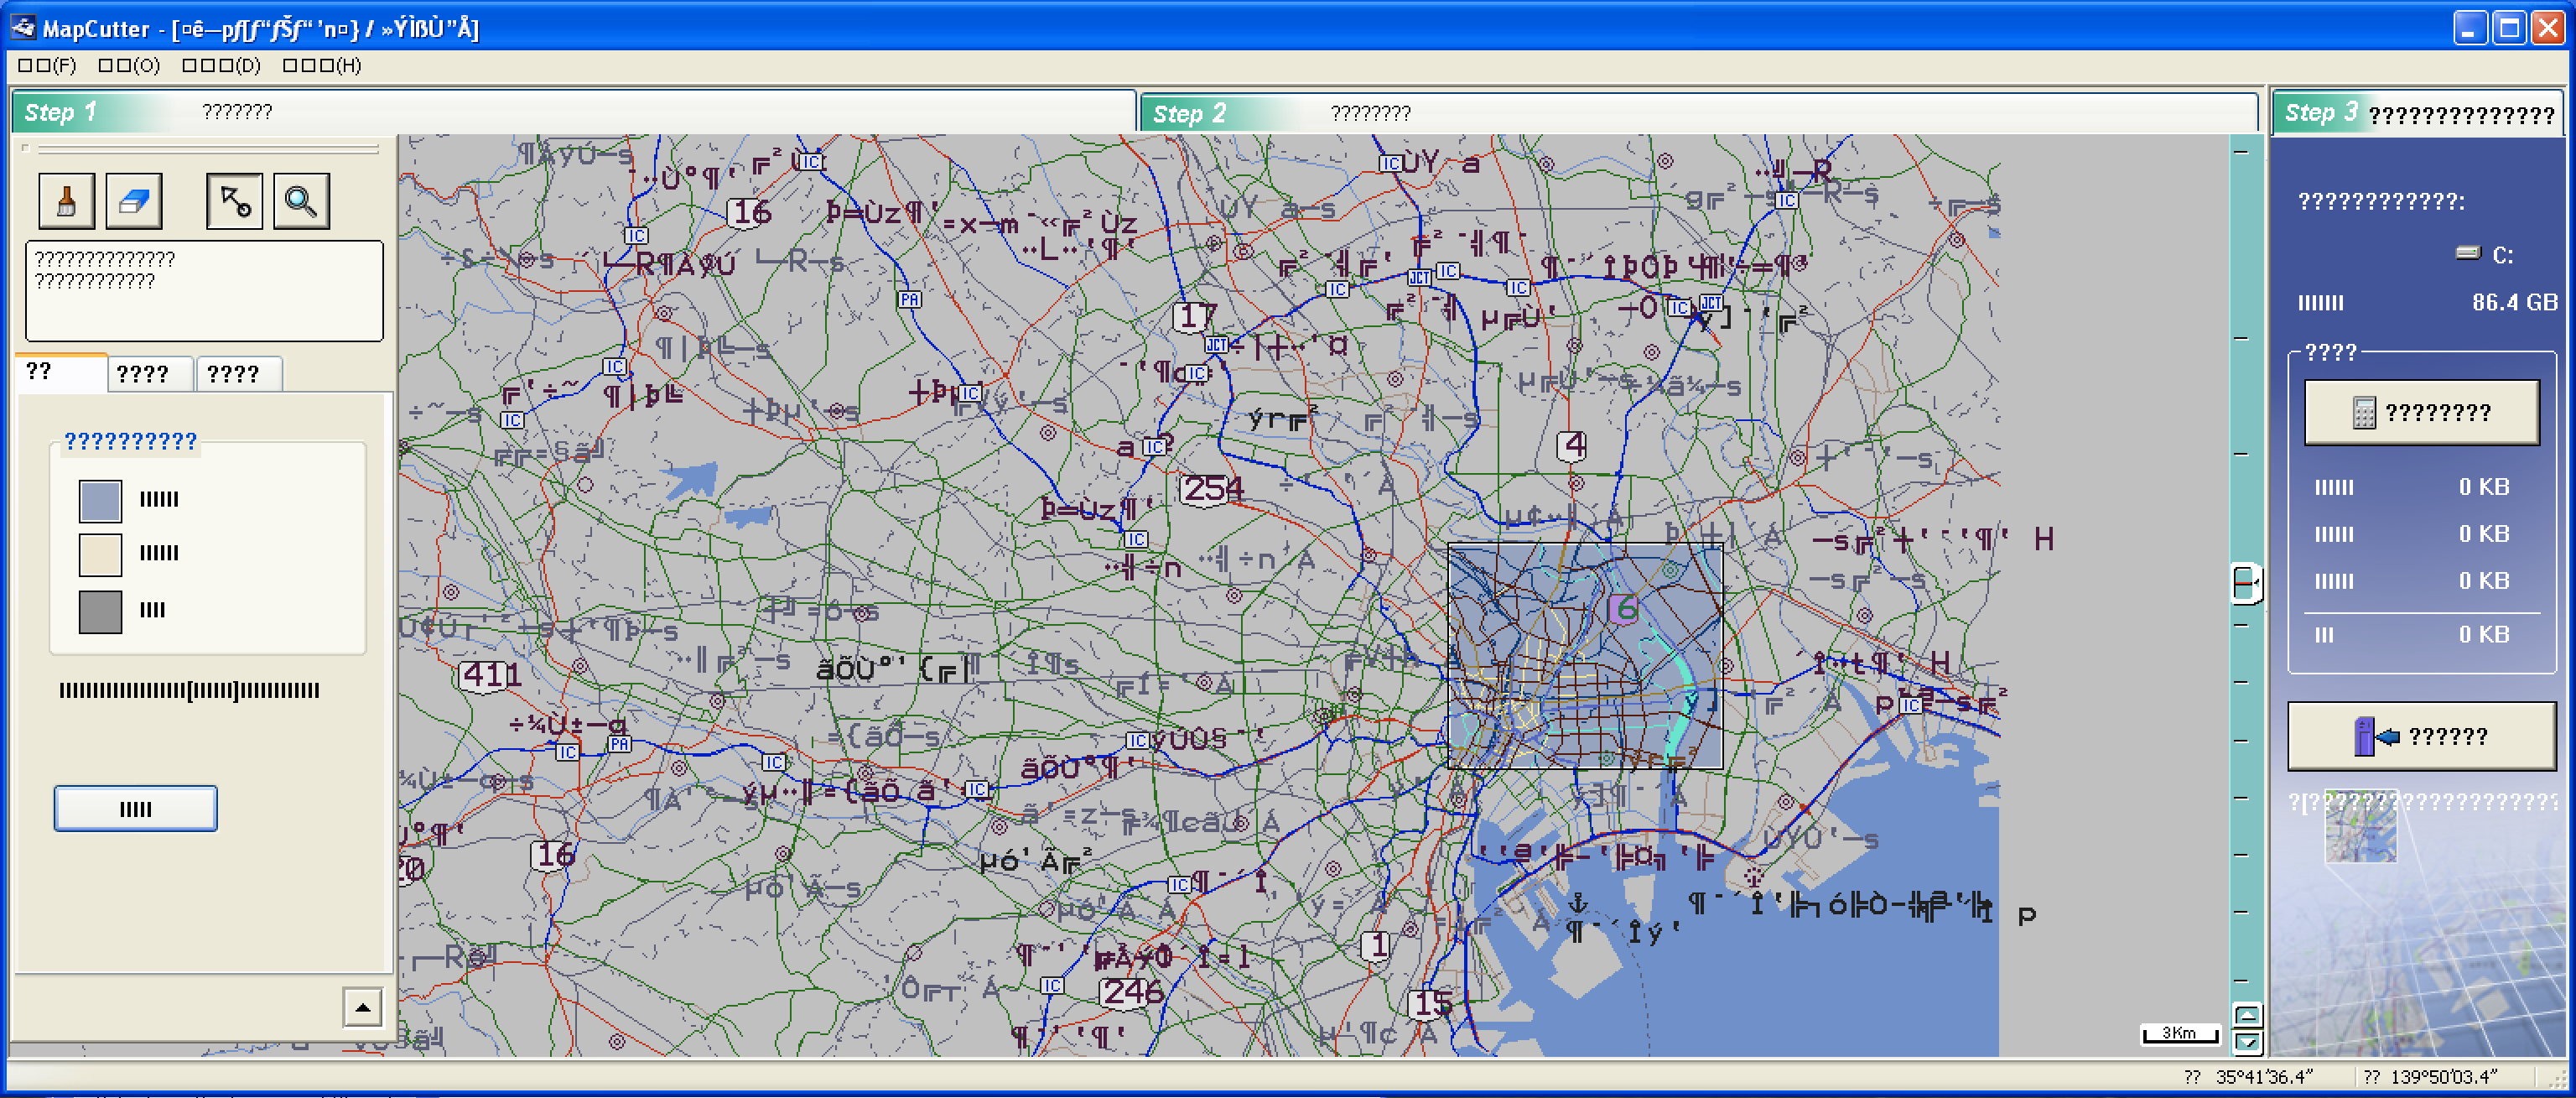
Task: Click the C: drive icon
Action: (2468, 253)
